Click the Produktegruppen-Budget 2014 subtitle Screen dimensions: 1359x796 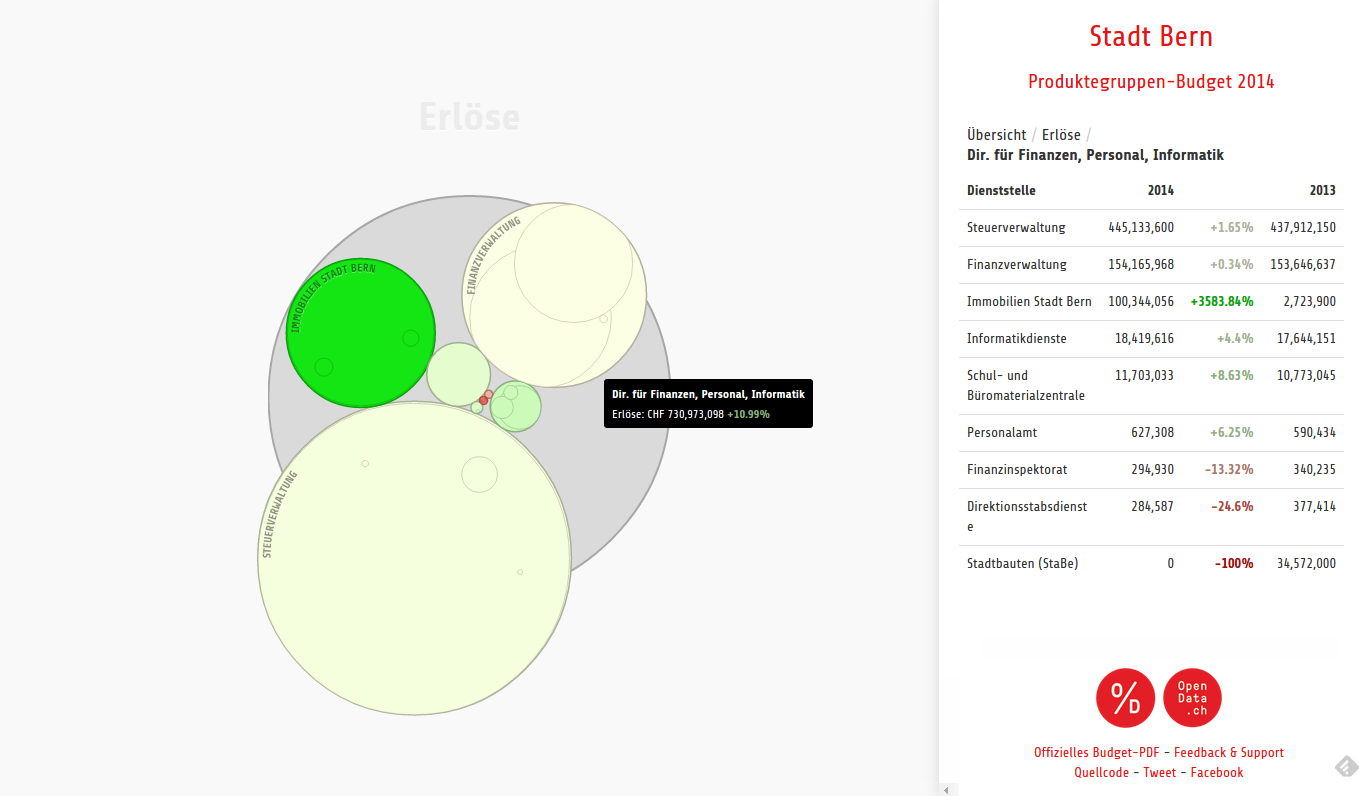pyautogui.click(x=1151, y=82)
